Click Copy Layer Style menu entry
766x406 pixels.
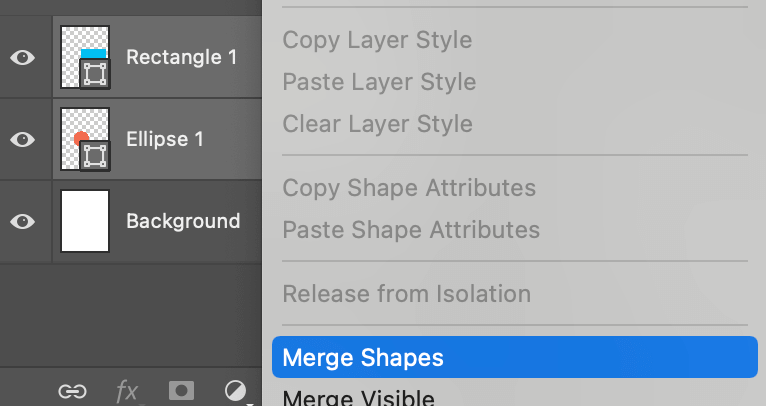click(377, 40)
